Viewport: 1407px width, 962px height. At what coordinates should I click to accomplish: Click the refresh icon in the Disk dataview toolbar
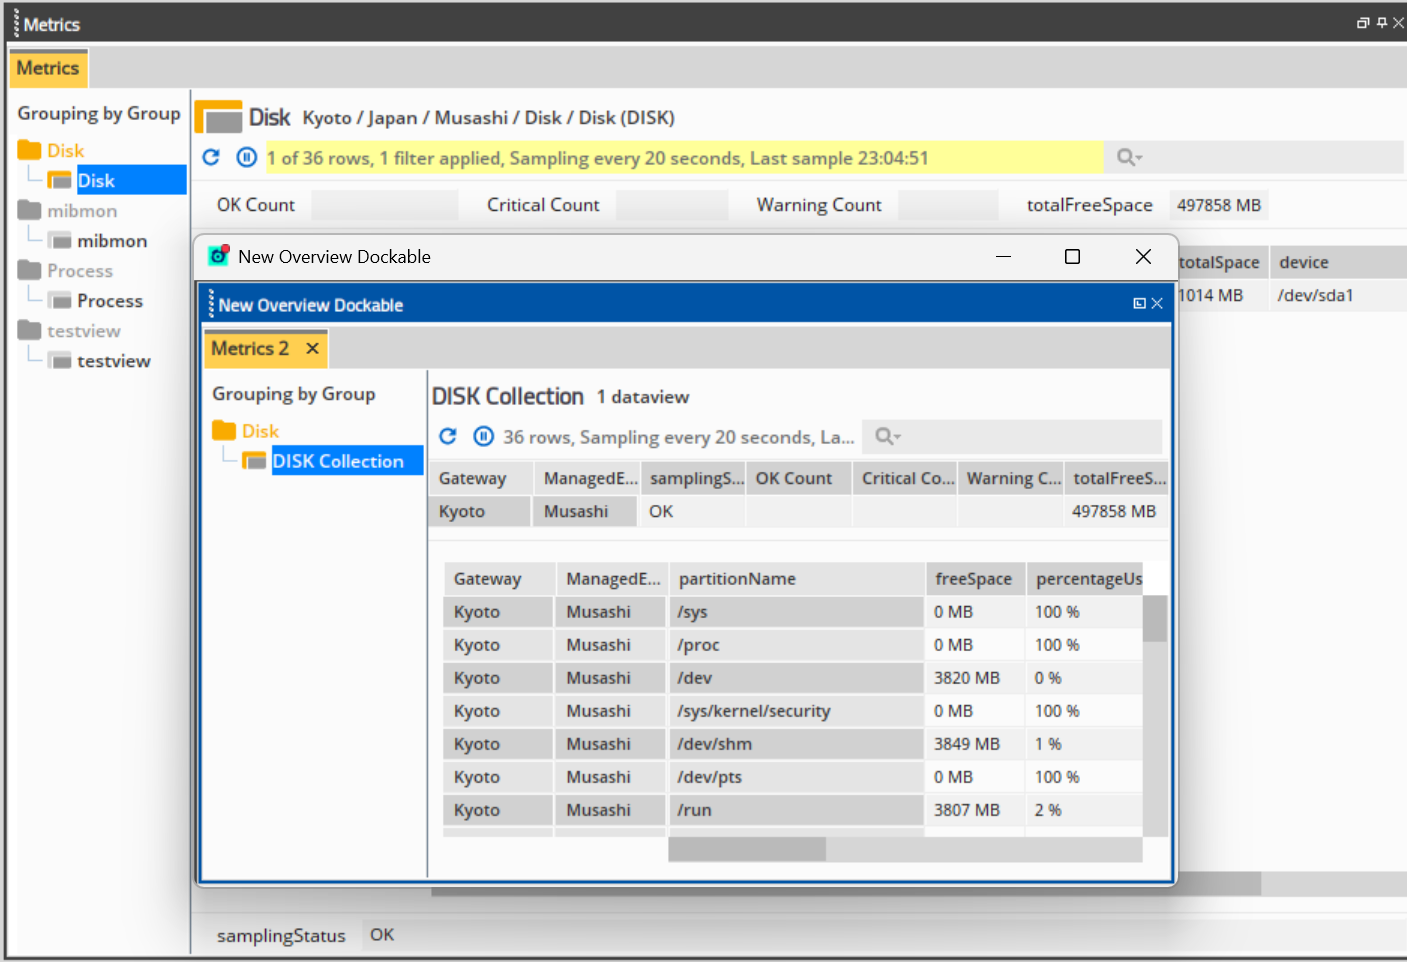(211, 157)
